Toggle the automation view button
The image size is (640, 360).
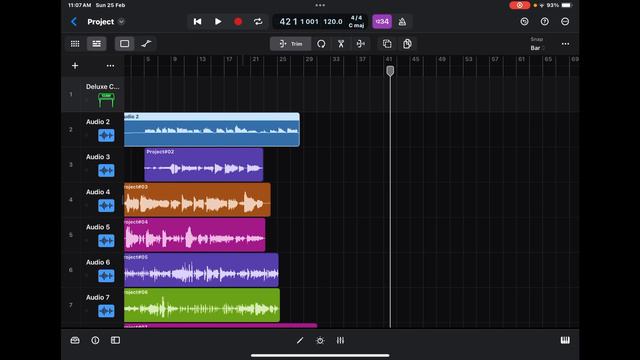(x=146, y=44)
